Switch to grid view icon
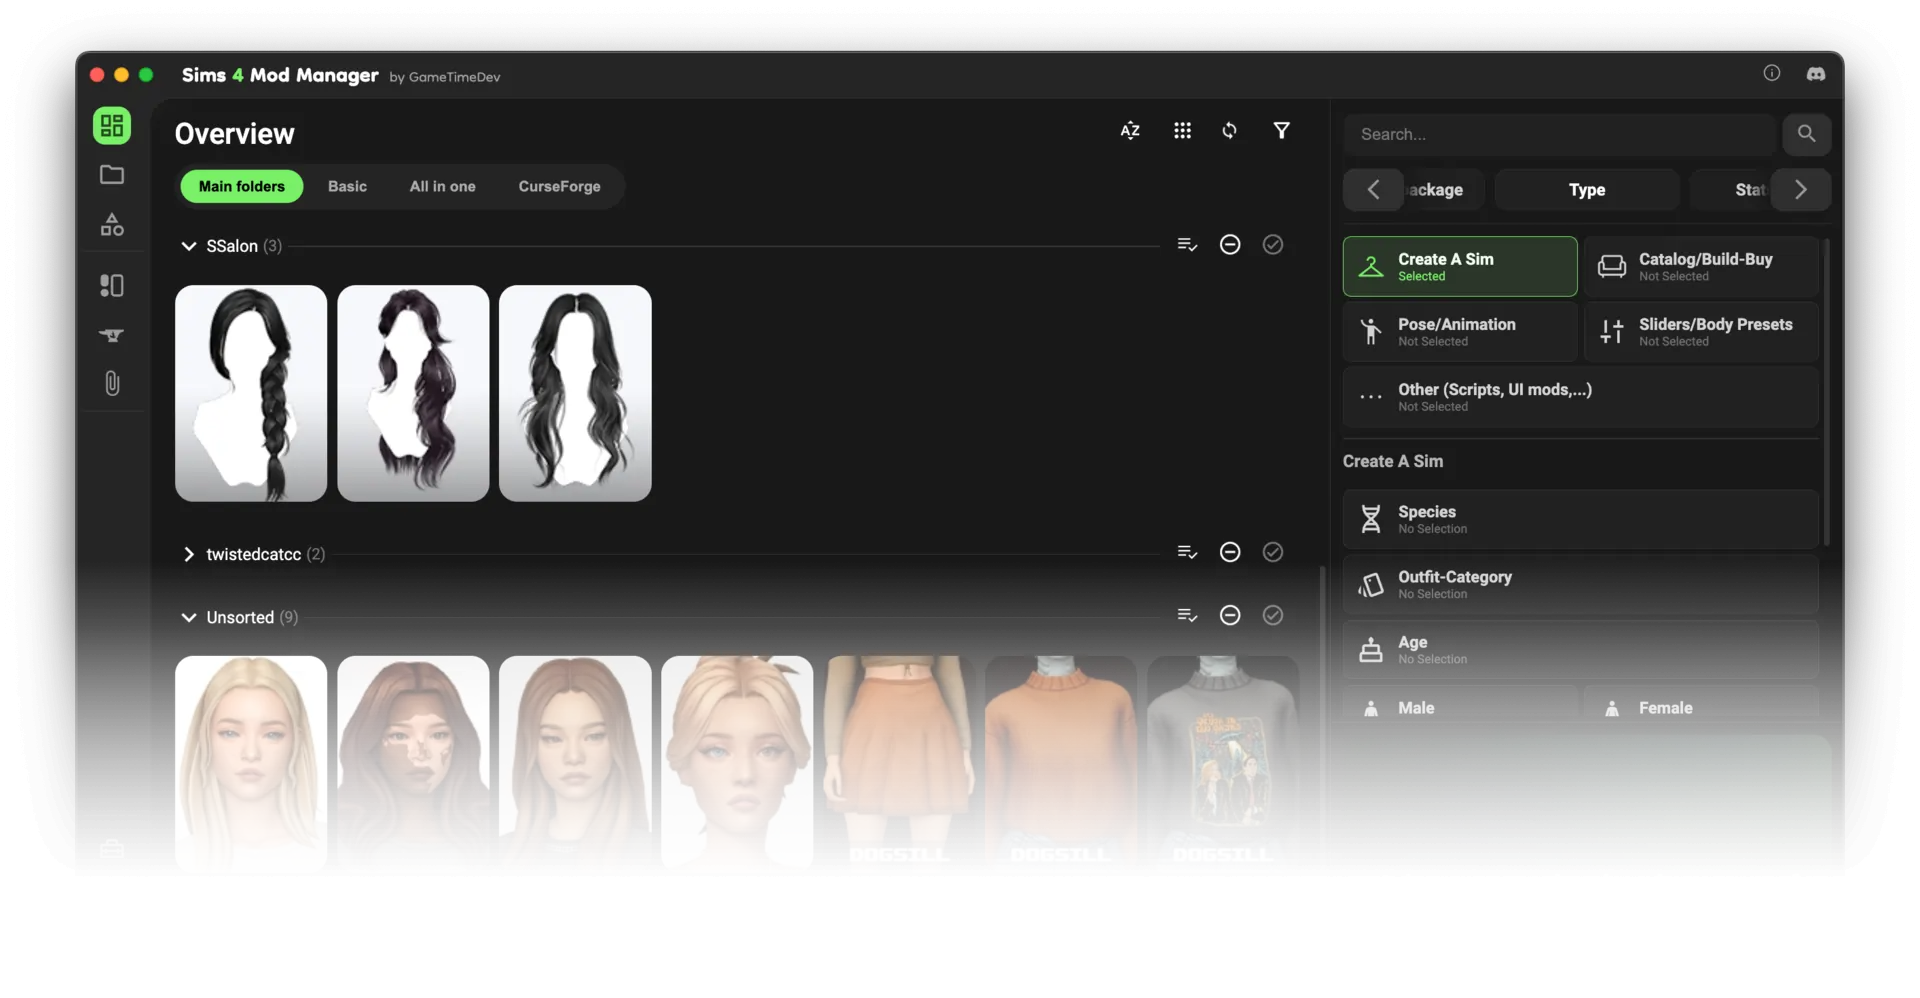1920x998 pixels. pyautogui.click(x=1182, y=131)
